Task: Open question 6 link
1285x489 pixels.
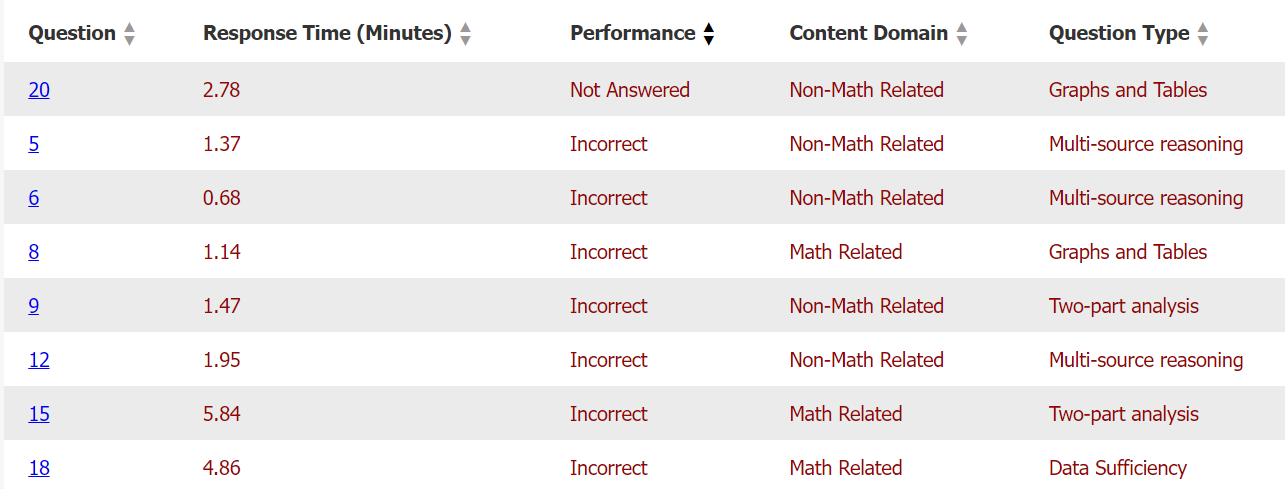Action: tap(34, 198)
